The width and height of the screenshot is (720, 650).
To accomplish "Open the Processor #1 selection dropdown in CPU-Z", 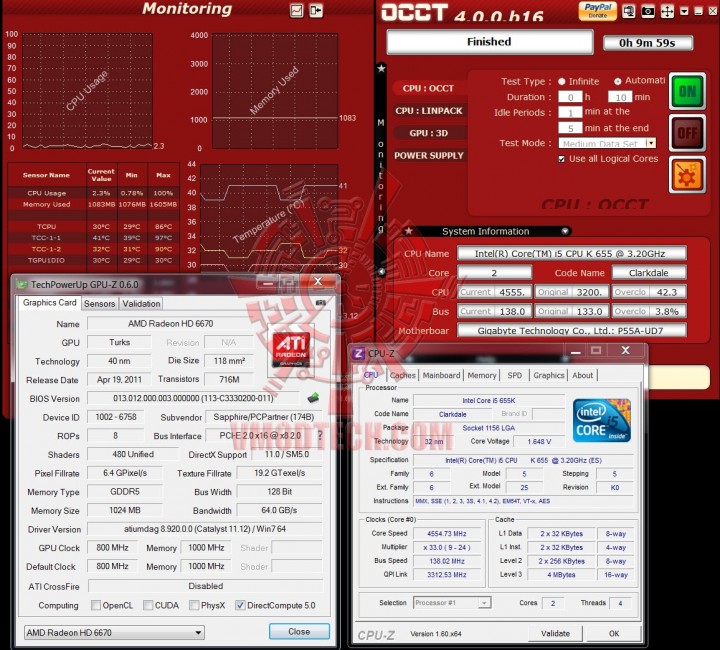I will coord(452,603).
